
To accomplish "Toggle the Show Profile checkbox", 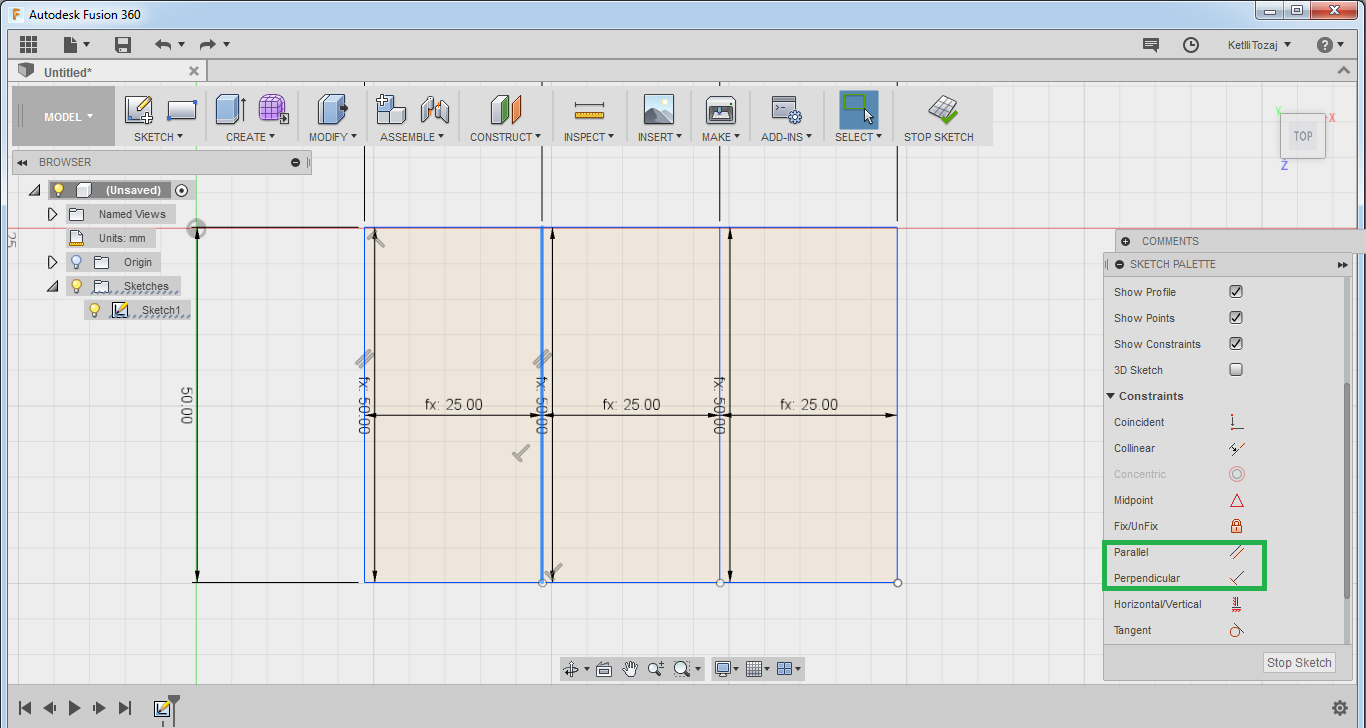I will pos(1236,292).
